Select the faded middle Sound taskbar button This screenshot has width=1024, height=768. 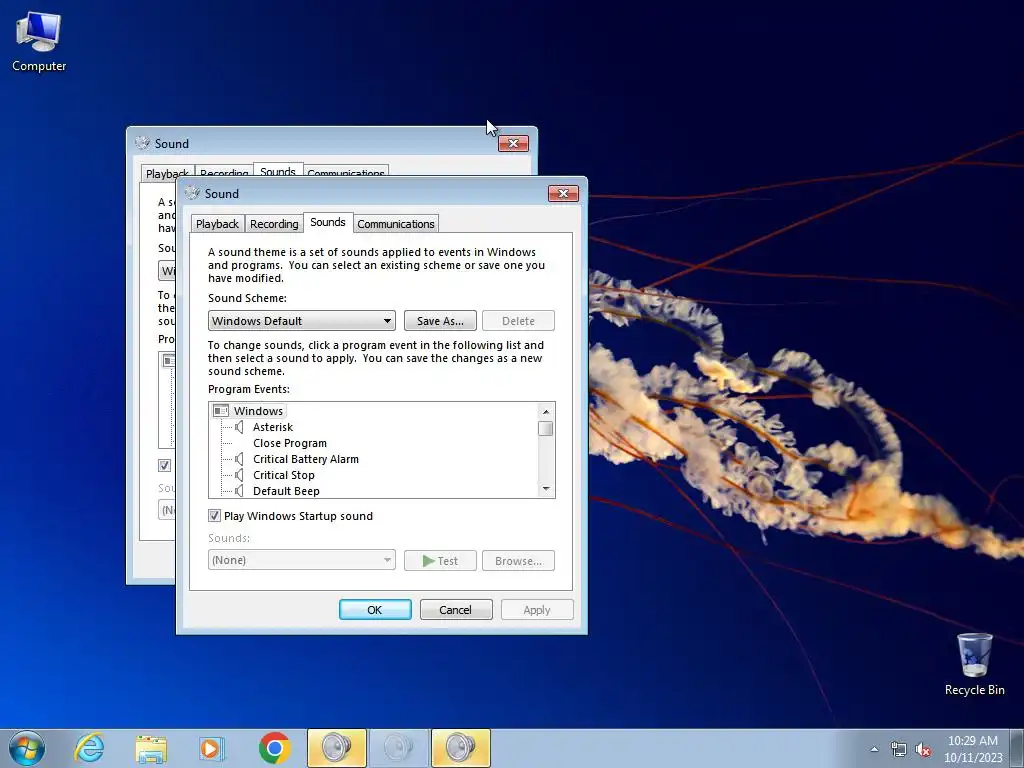(x=398, y=748)
